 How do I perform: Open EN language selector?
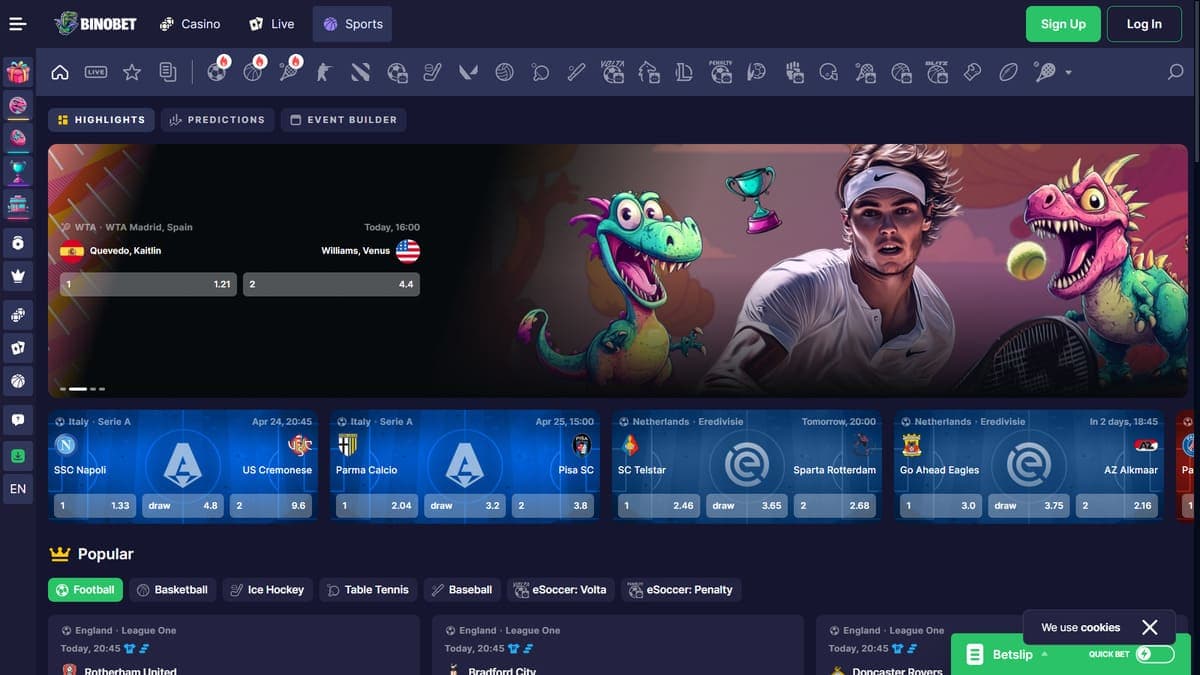[18, 489]
